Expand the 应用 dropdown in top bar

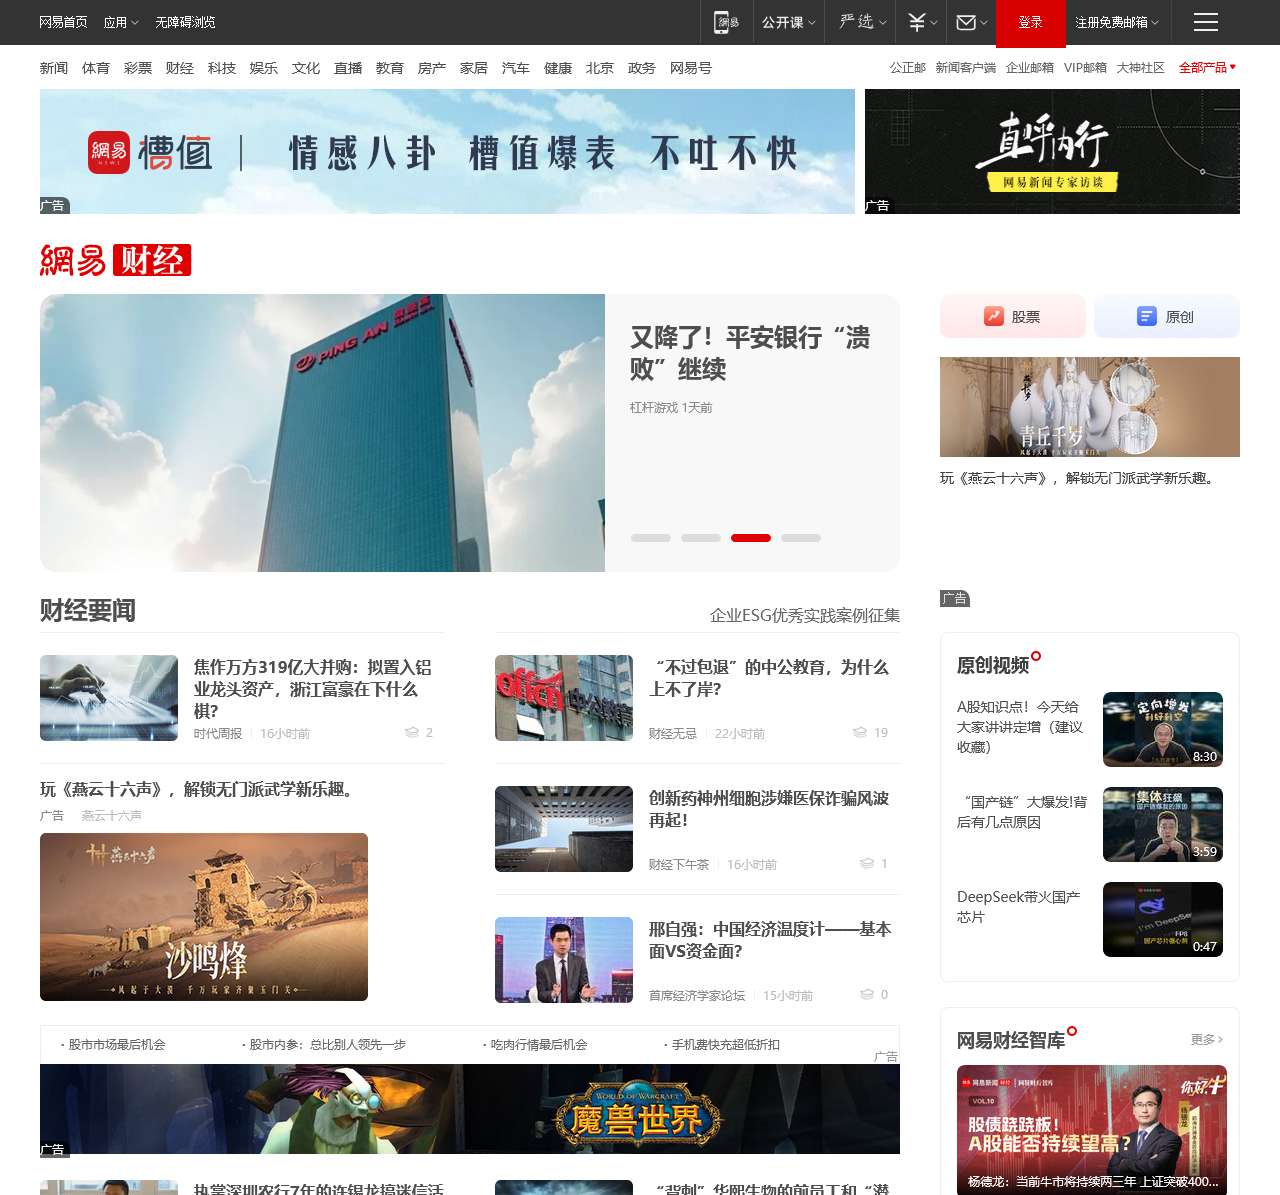(x=121, y=22)
